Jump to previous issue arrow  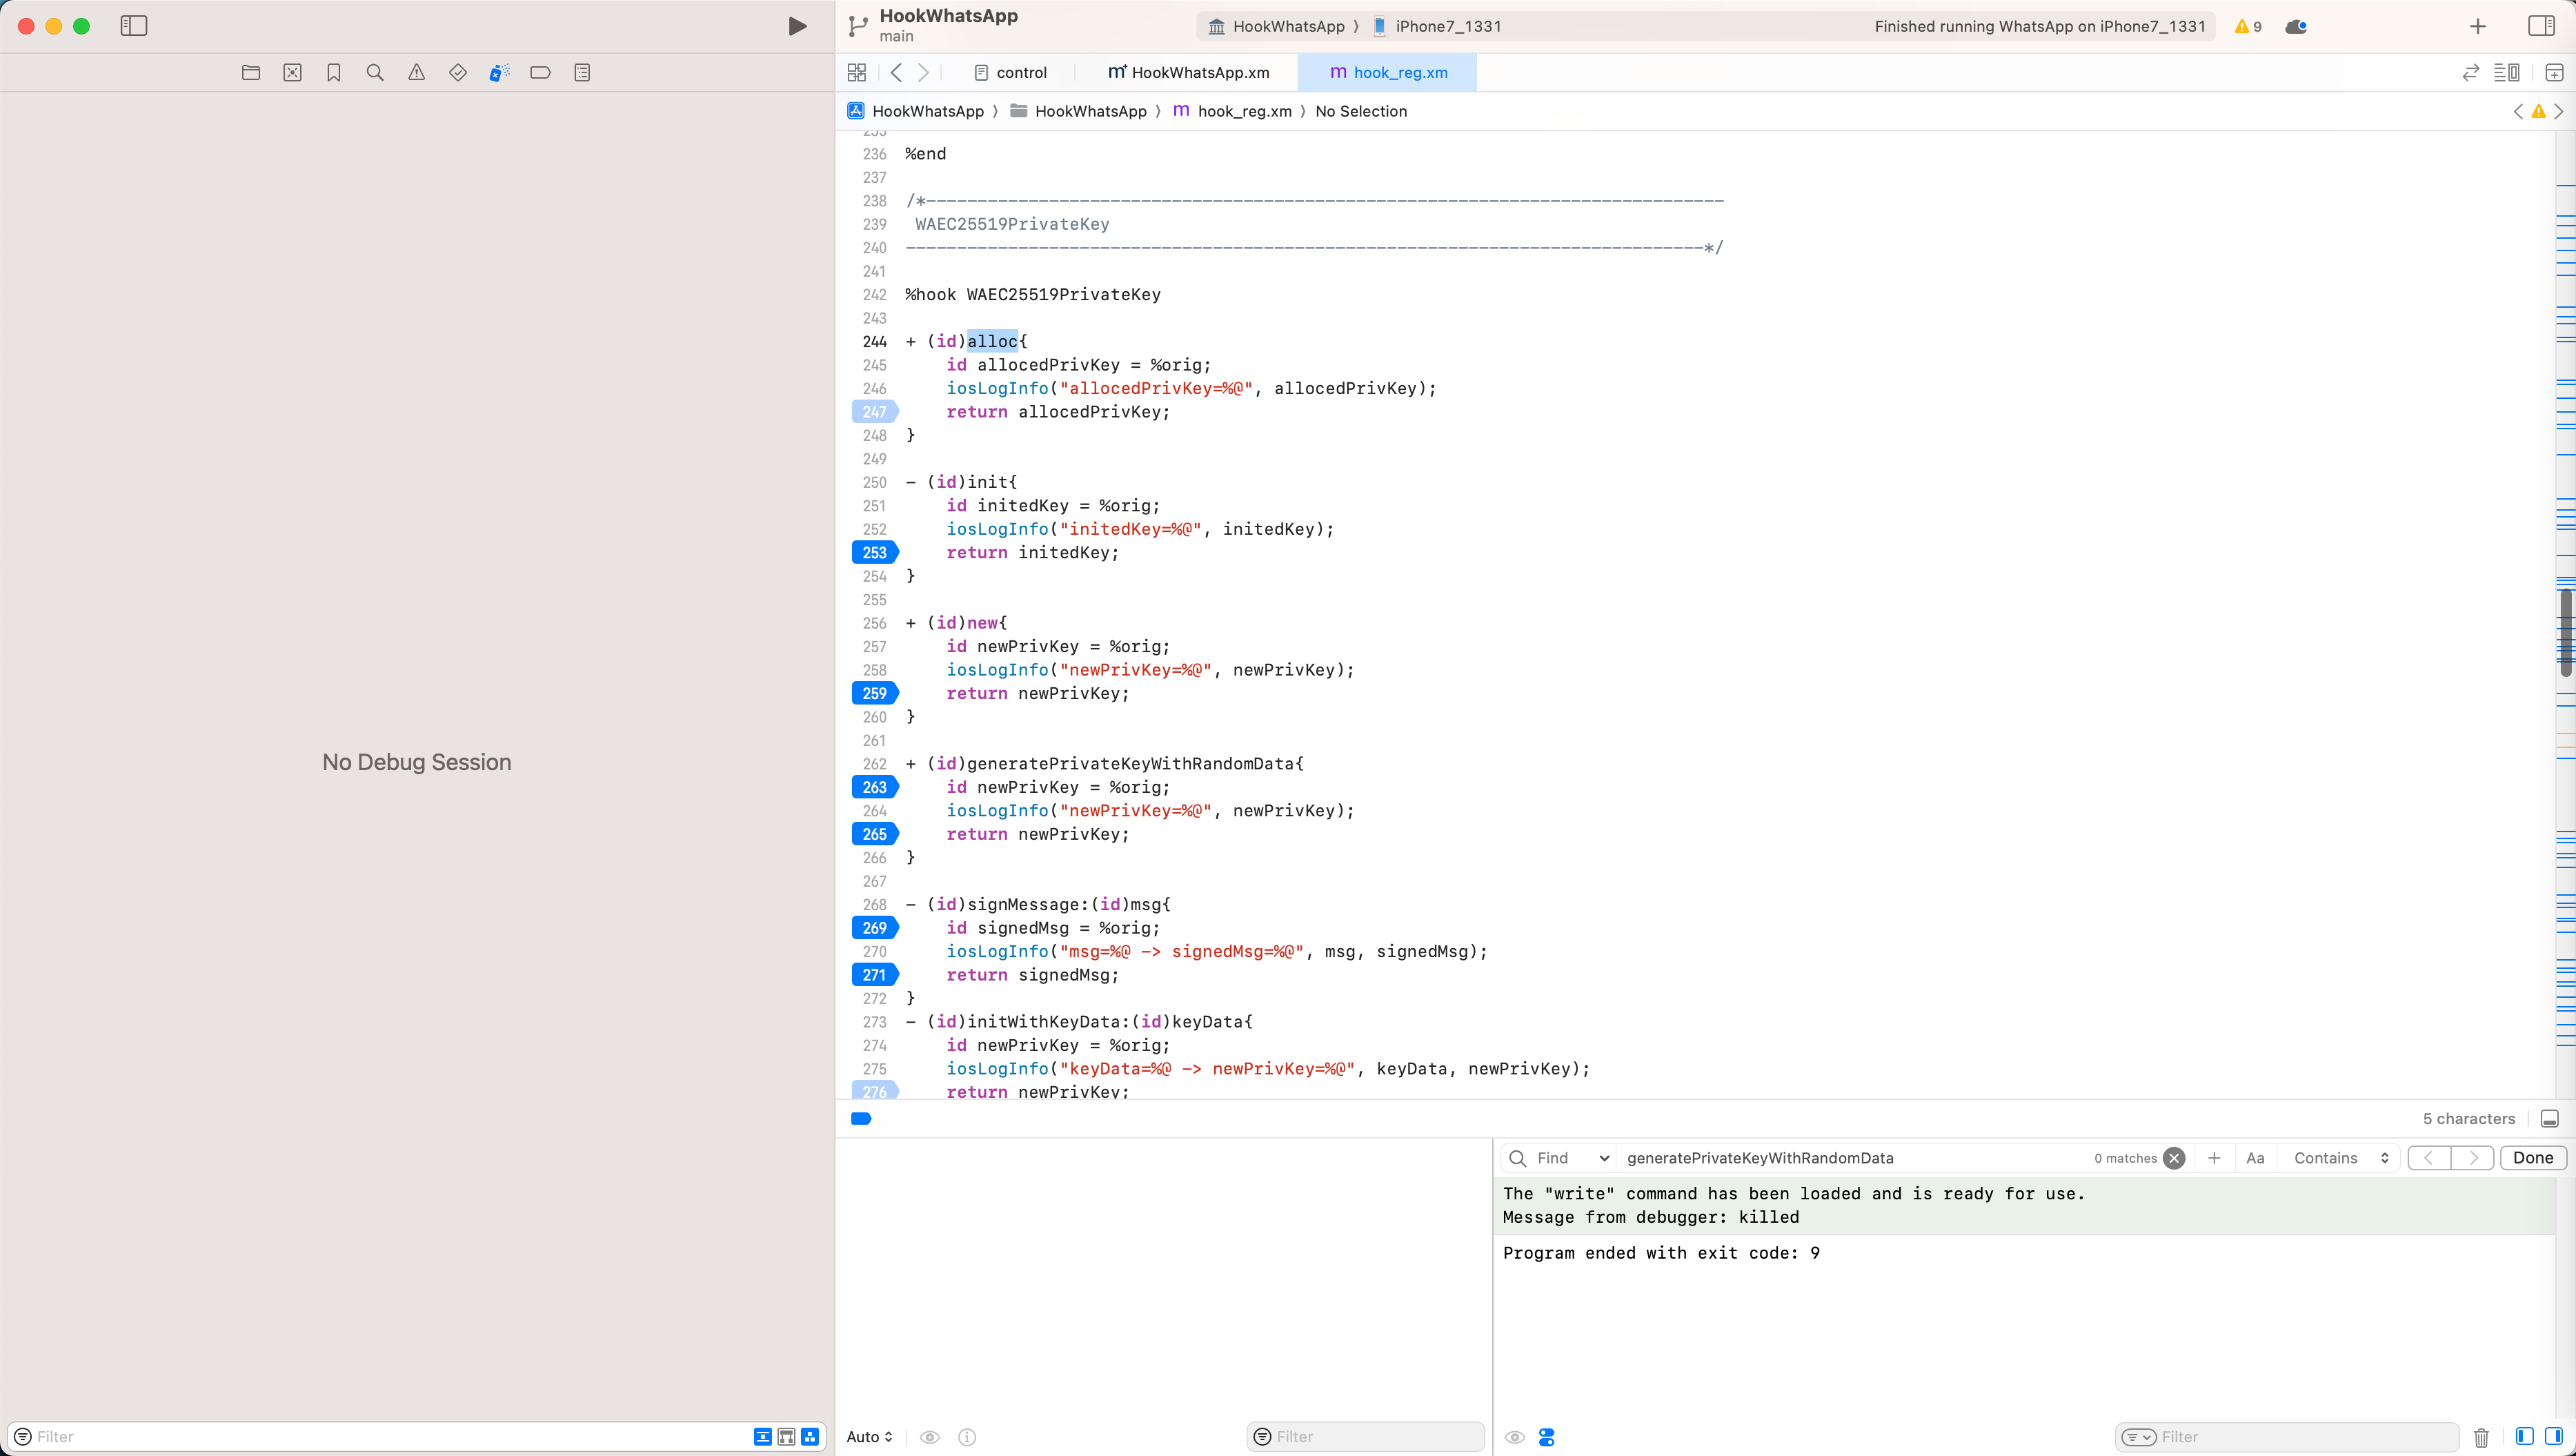click(x=2518, y=111)
